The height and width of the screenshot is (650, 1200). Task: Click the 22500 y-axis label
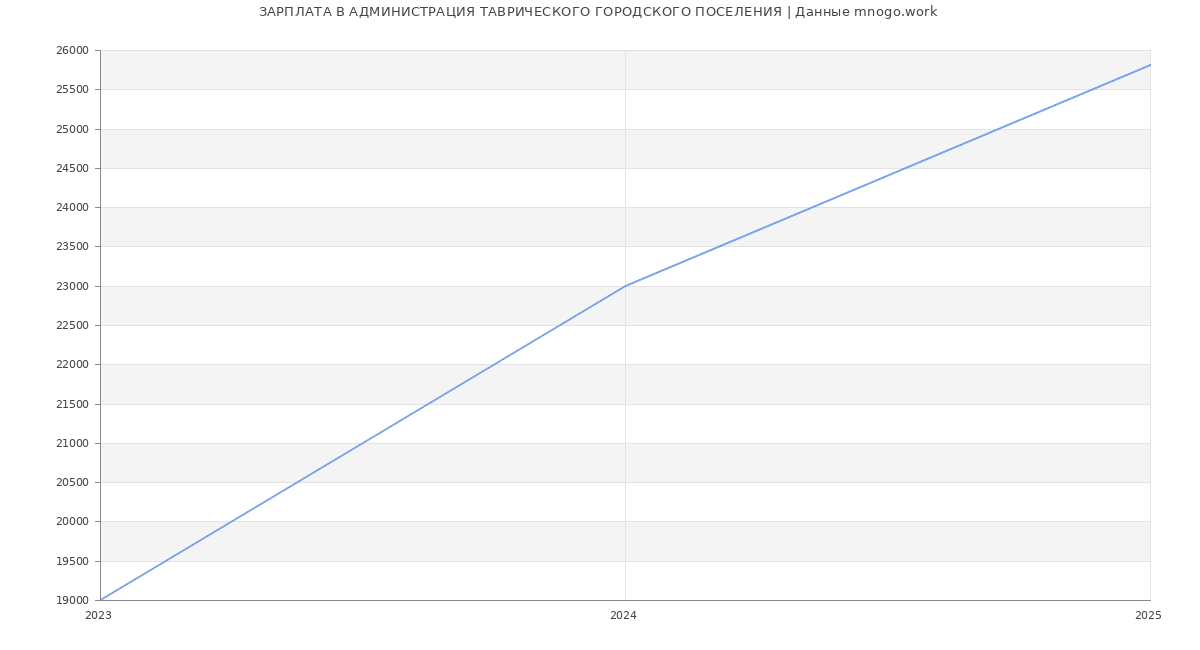(x=72, y=326)
